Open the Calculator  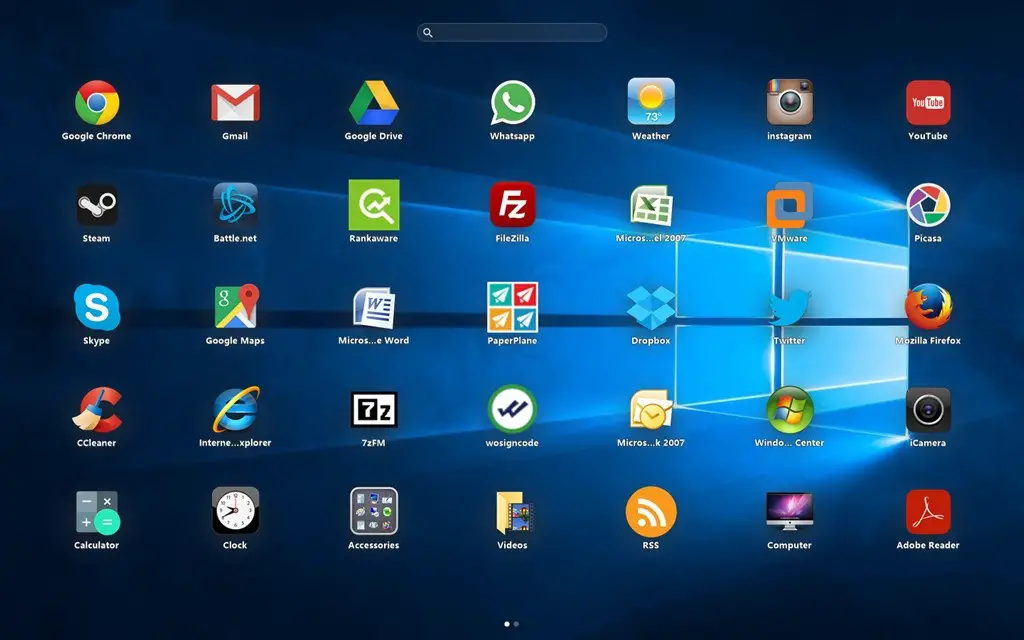coord(97,513)
